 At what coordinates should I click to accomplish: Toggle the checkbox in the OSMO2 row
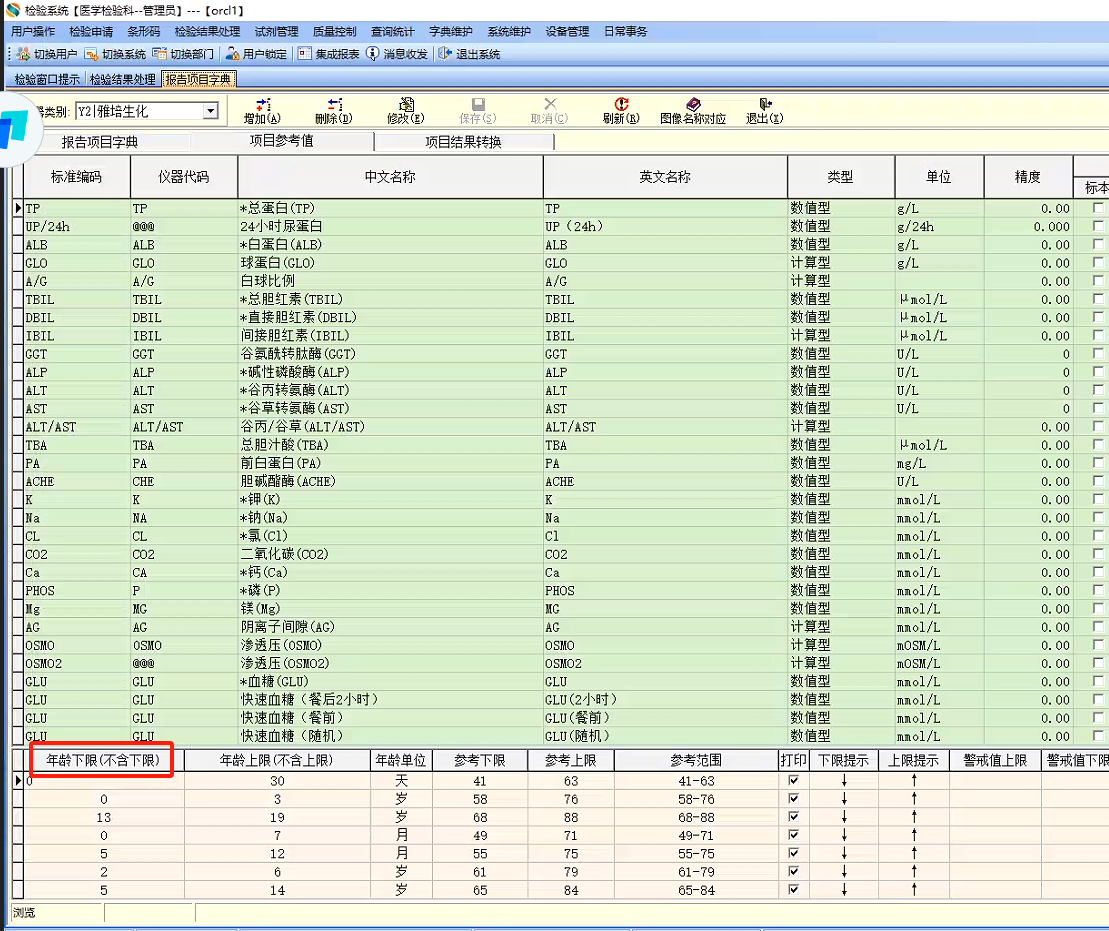click(x=1098, y=663)
